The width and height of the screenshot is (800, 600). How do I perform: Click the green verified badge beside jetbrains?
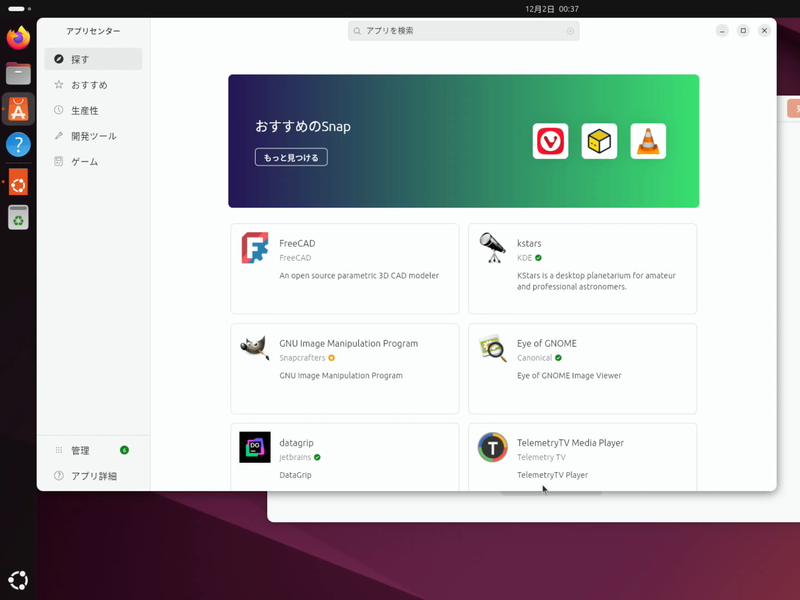click(317, 457)
